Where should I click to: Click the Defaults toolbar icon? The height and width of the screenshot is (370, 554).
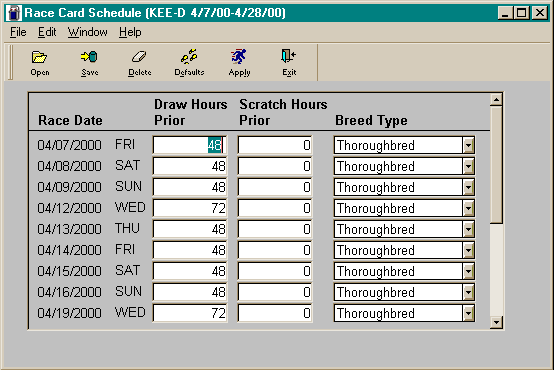(189, 56)
